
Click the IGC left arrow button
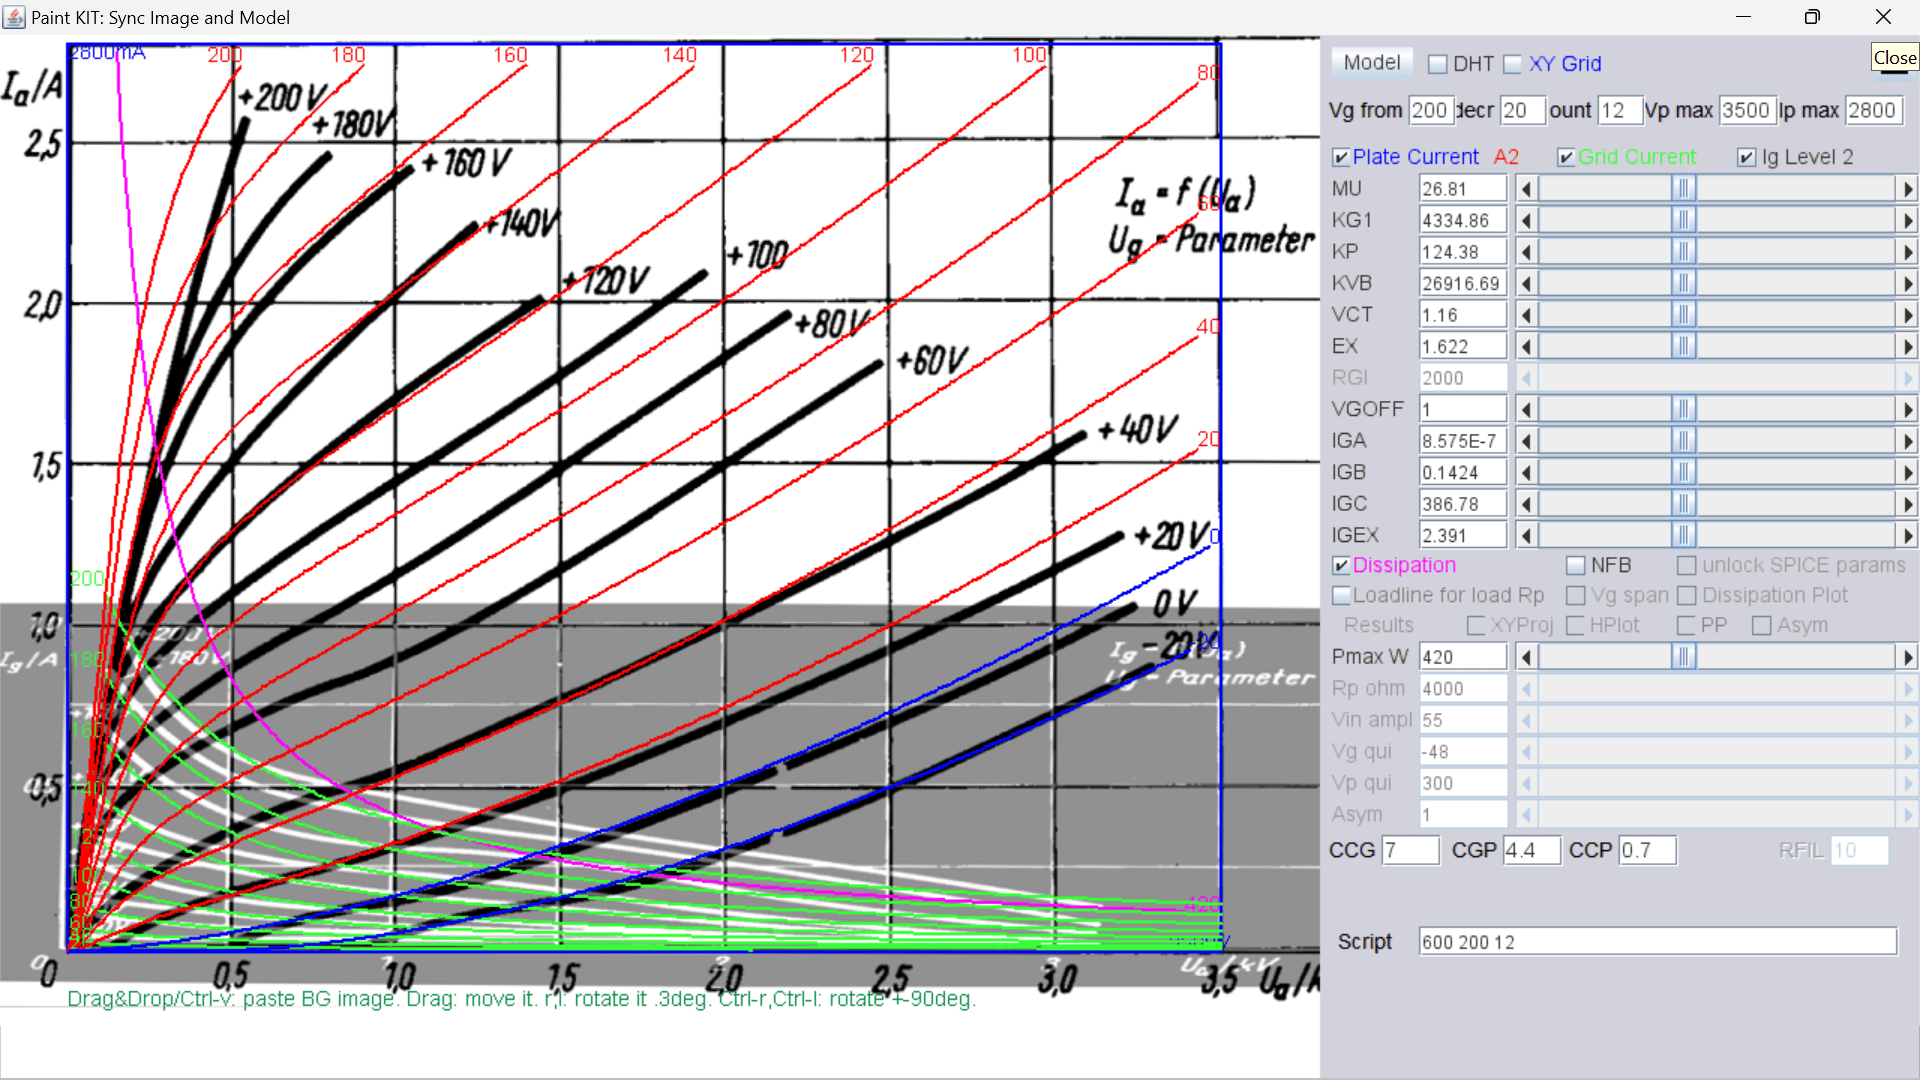click(1526, 505)
